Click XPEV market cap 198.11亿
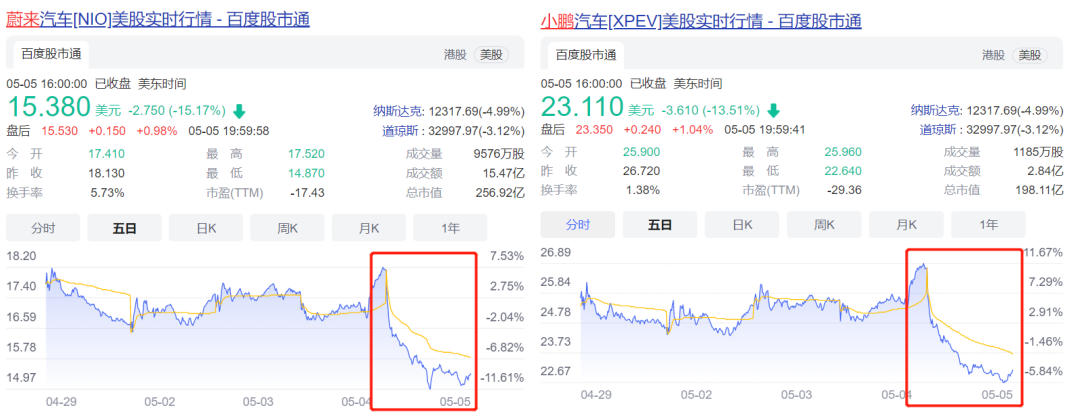Viewport: 1078px width, 420px height. pos(1039,190)
